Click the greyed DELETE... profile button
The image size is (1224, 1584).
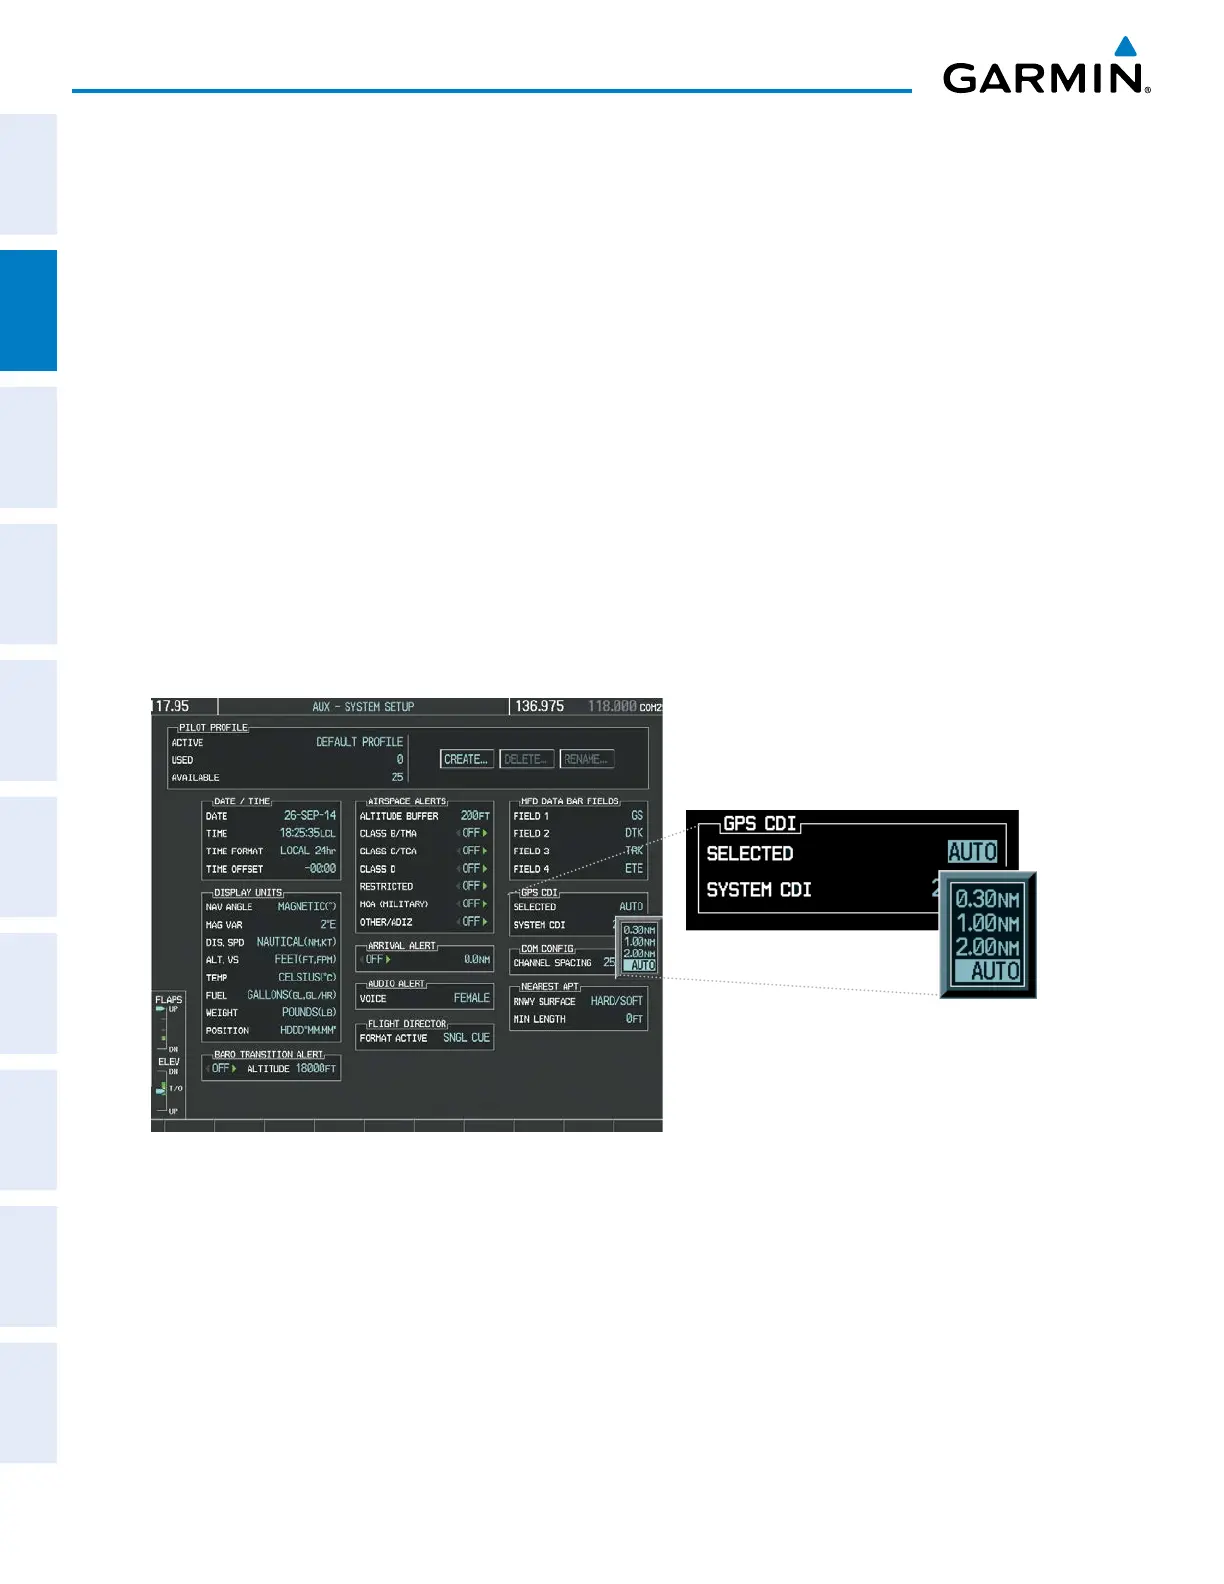(526, 759)
